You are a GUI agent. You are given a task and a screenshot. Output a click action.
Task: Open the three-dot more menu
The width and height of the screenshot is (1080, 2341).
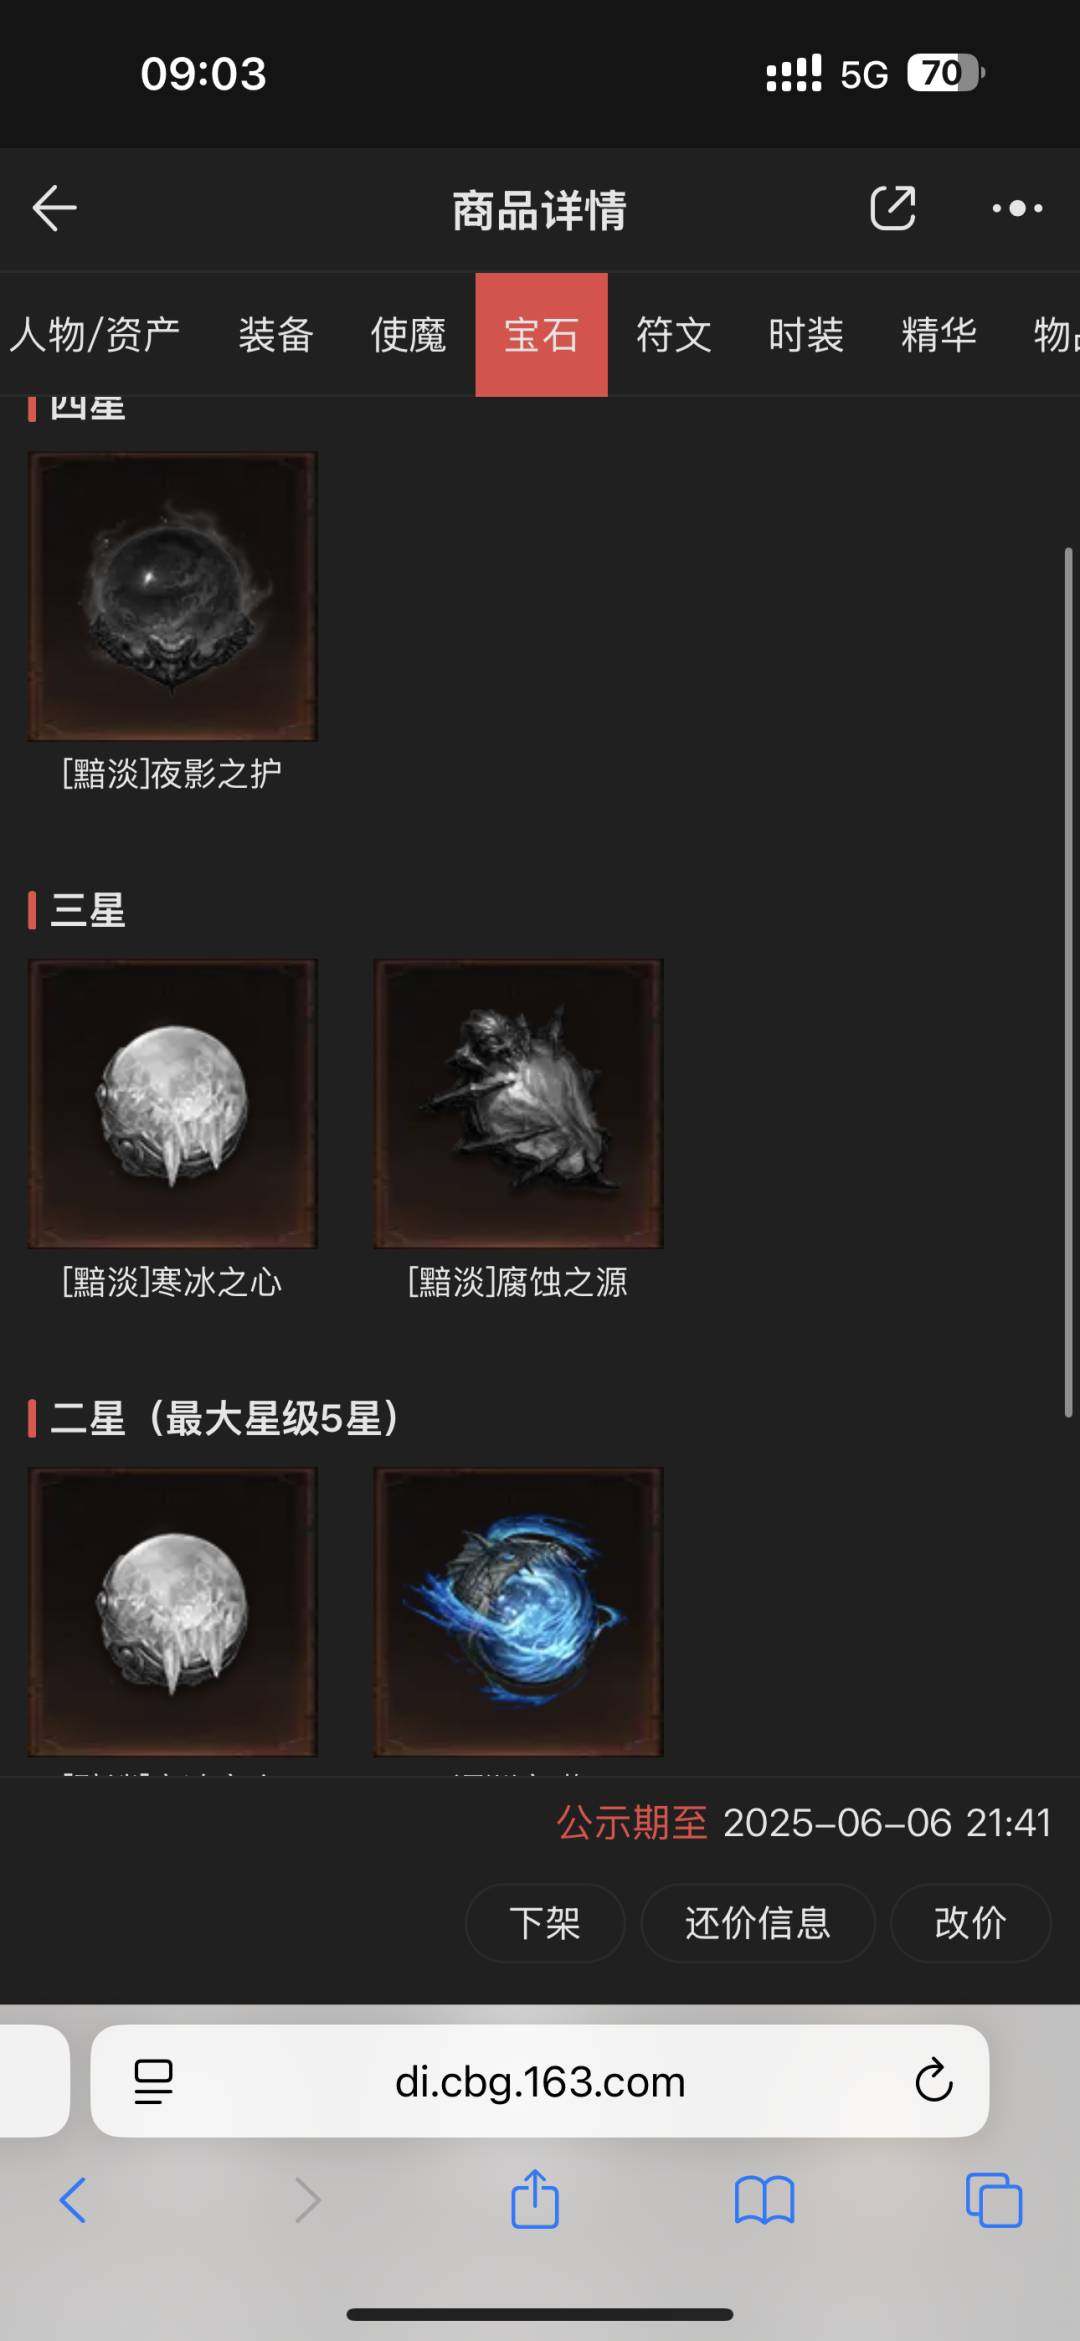[x=1017, y=208]
